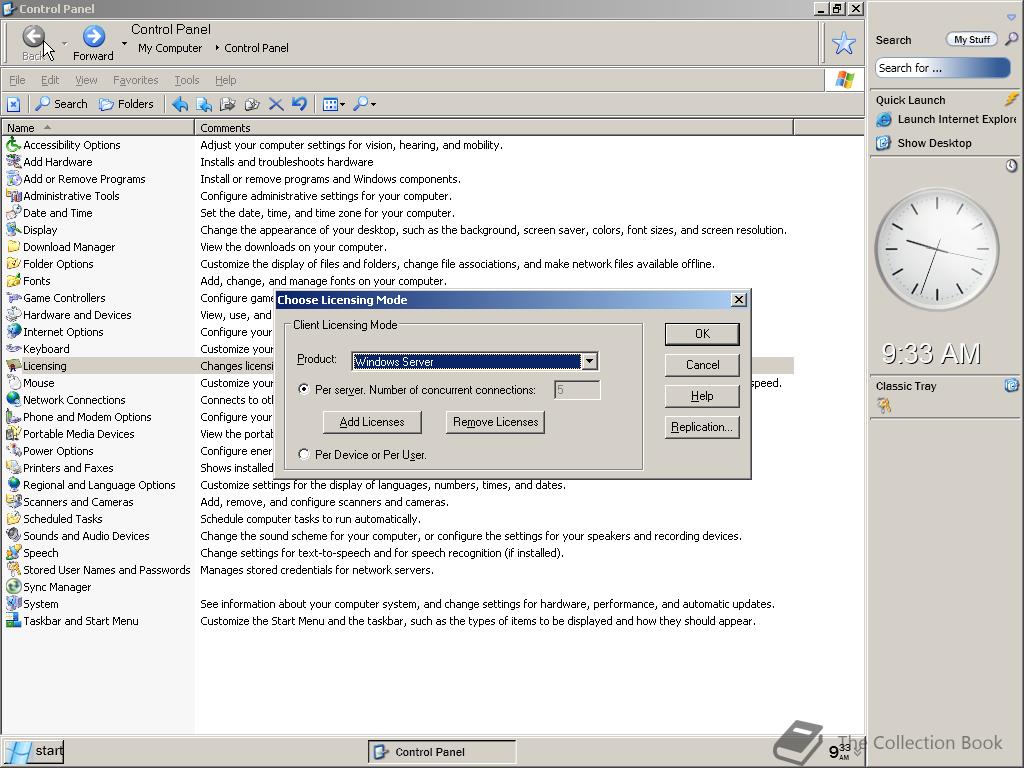Viewport: 1024px width, 768px height.
Task: Click Help button in licensing dialog
Action: pos(702,396)
